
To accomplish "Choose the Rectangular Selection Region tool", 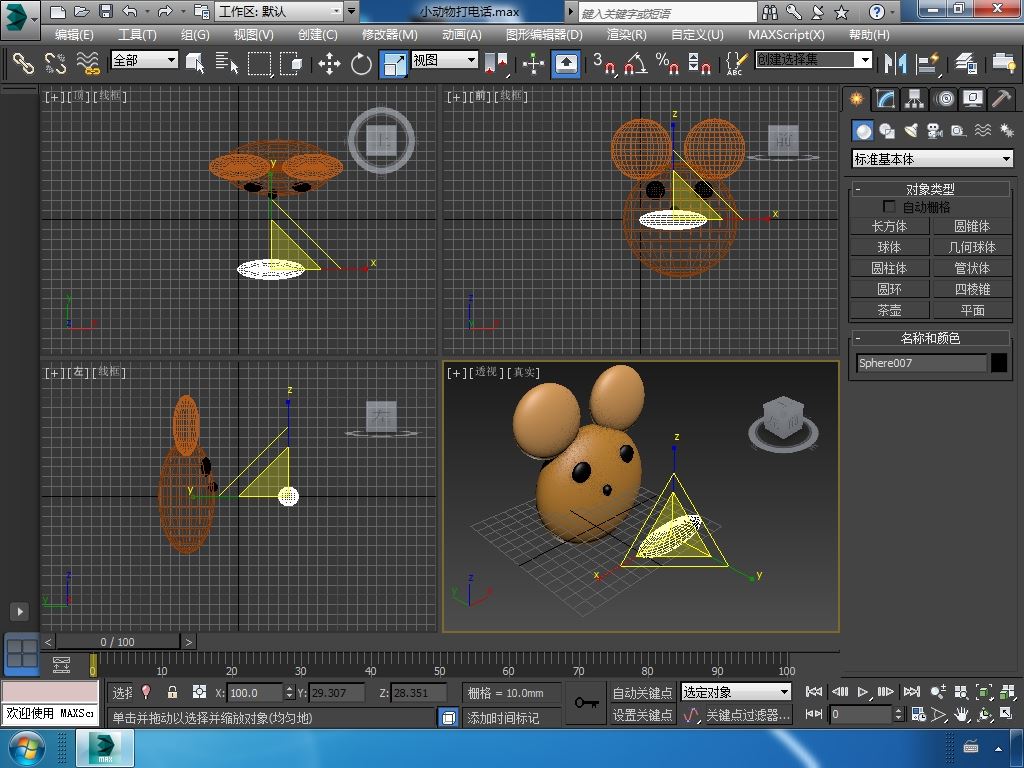I will (259, 63).
